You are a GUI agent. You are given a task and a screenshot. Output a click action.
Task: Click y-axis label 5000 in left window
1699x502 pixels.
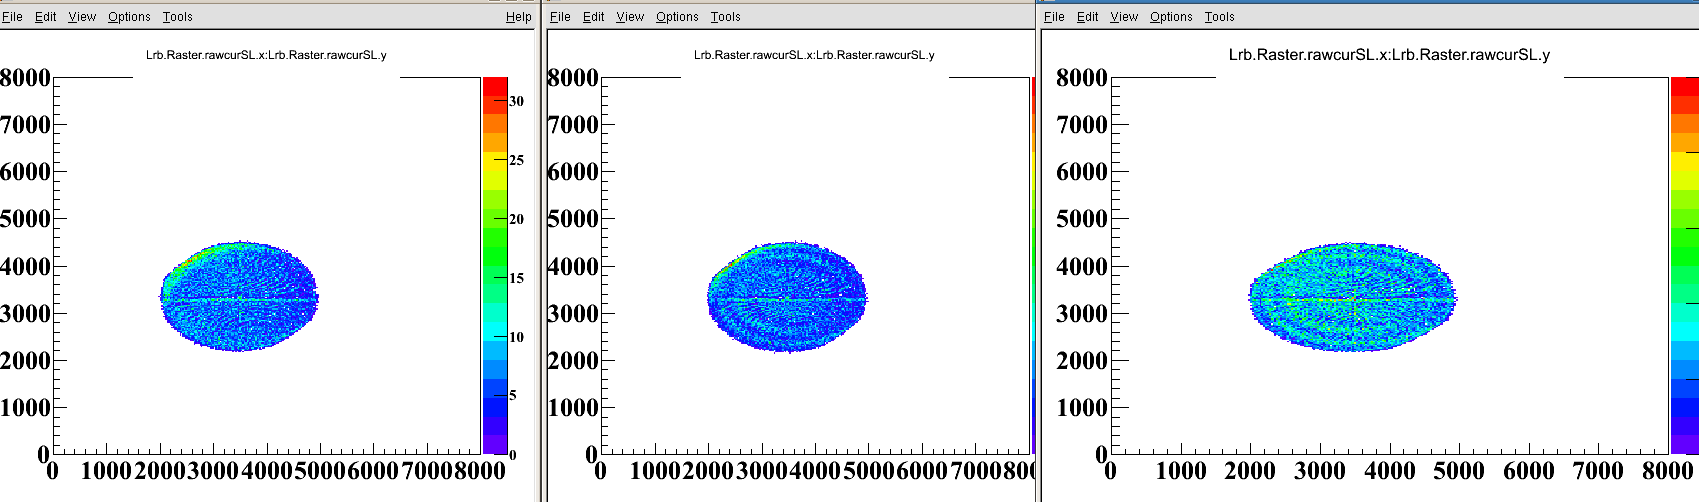tap(25, 219)
